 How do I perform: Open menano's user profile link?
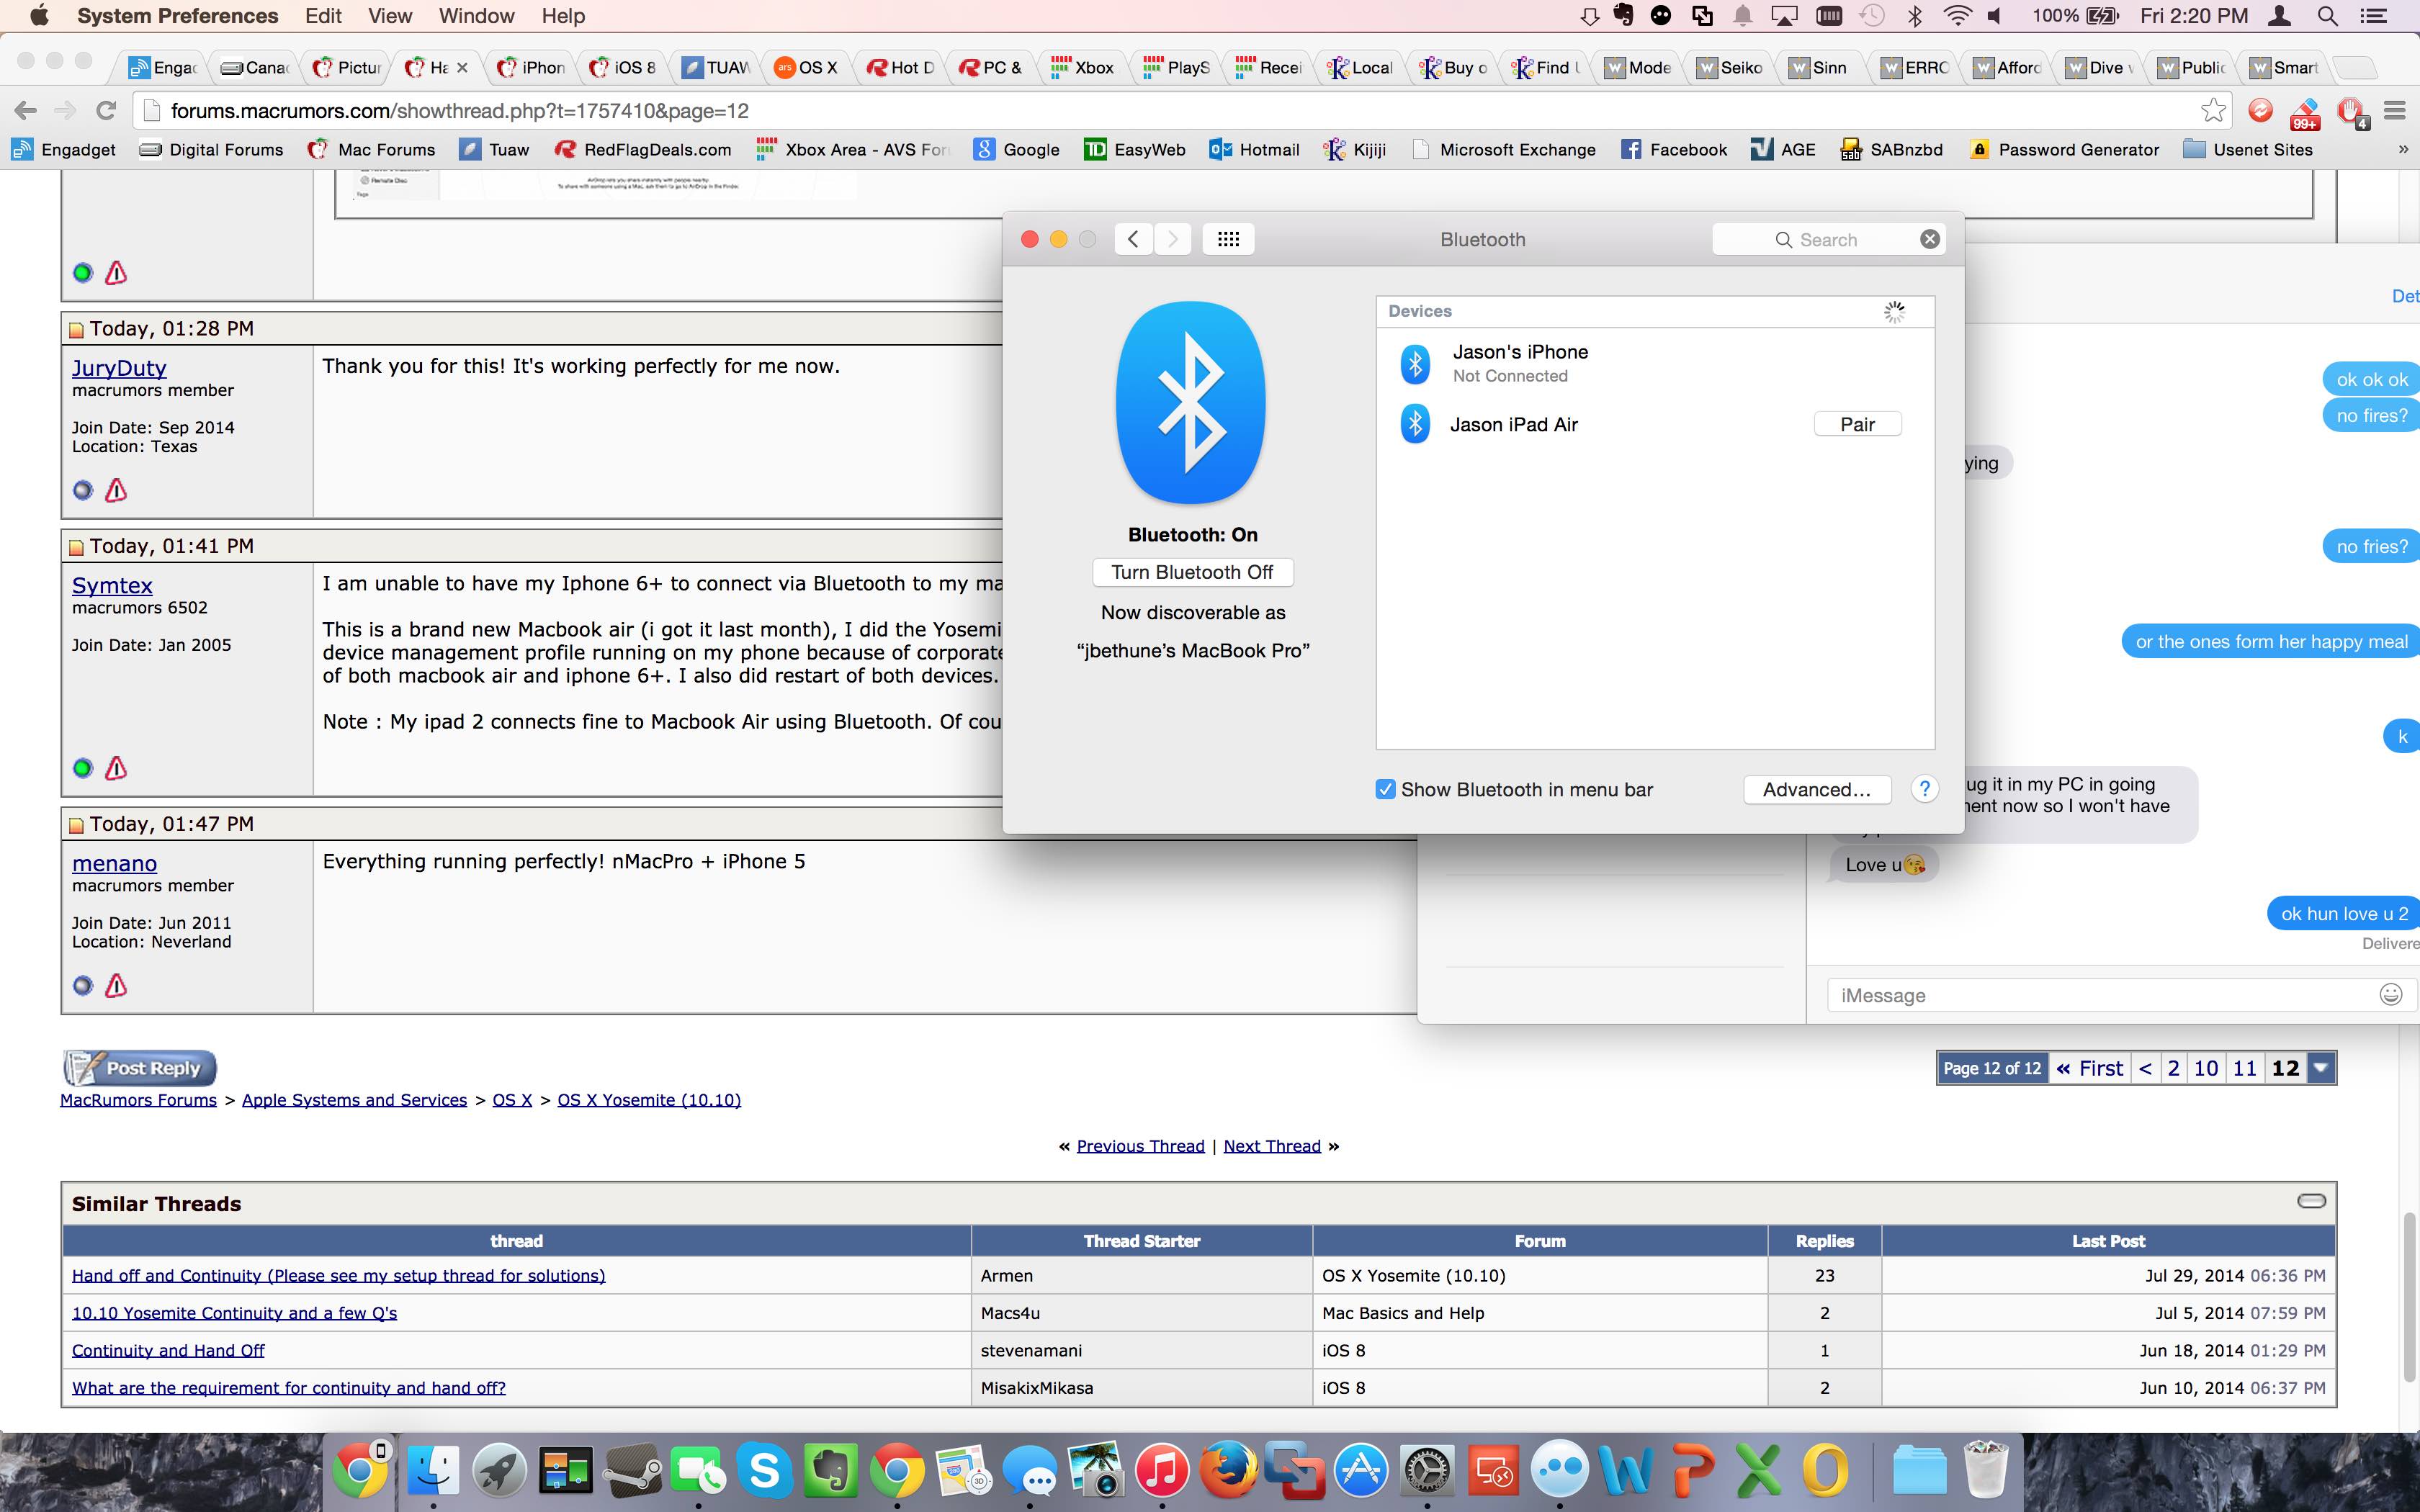[x=114, y=863]
